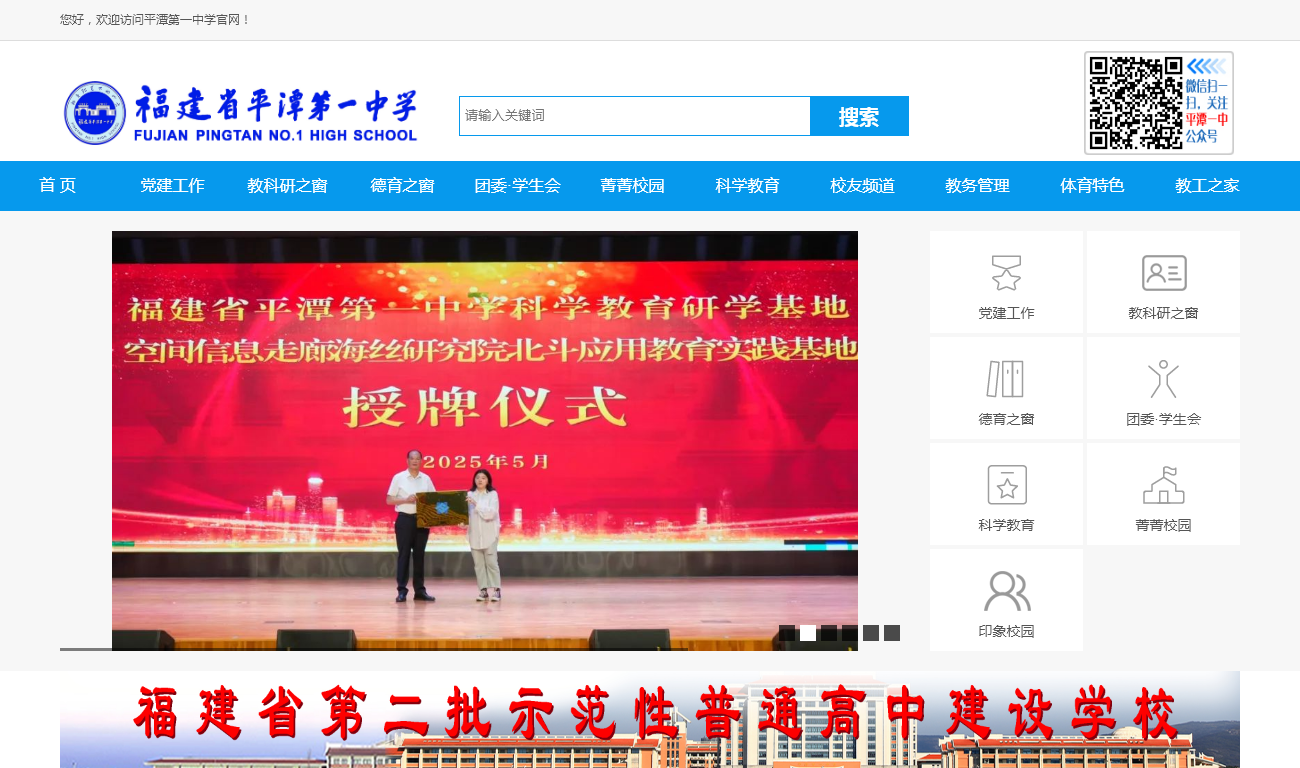The width and height of the screenshot is (1300, 768).
Task: Click the 授牌仪式 carousel banner image
Action: pyautogui.click(x=485, y=430)
